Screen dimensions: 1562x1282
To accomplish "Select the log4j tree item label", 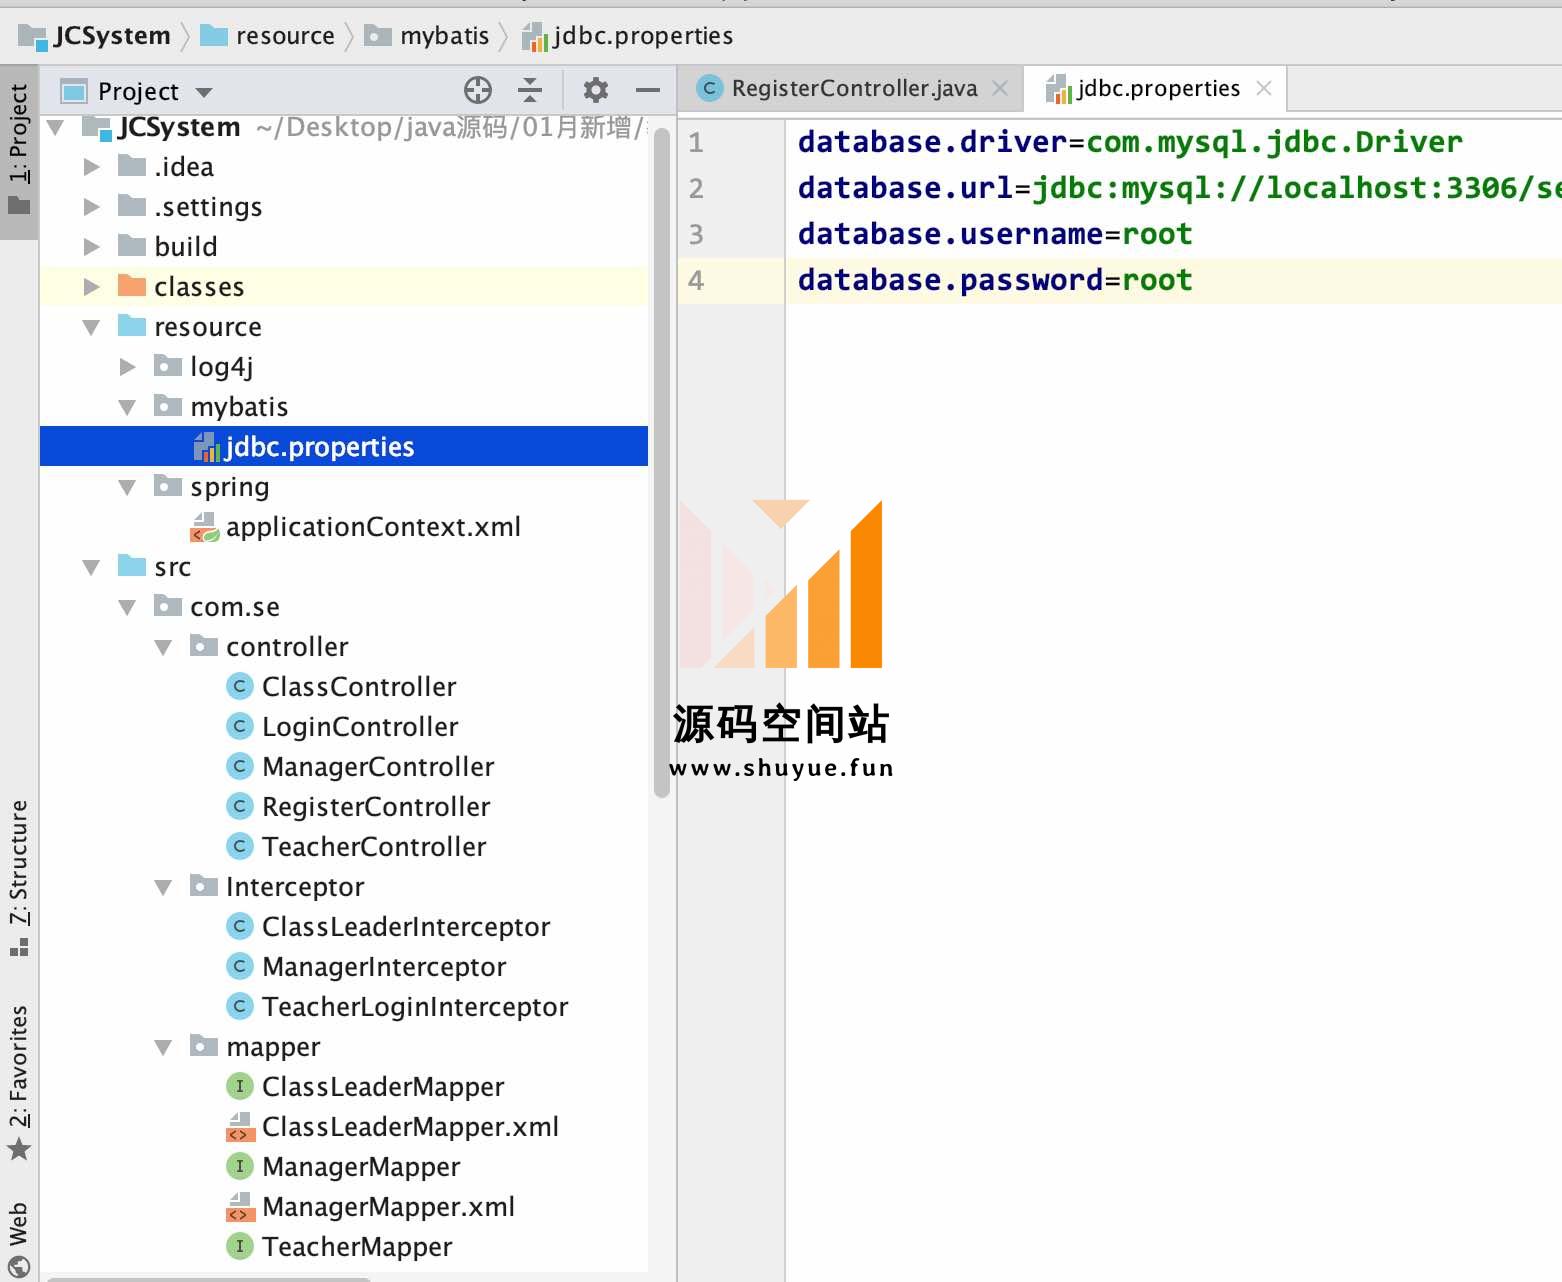I will 222,367.
